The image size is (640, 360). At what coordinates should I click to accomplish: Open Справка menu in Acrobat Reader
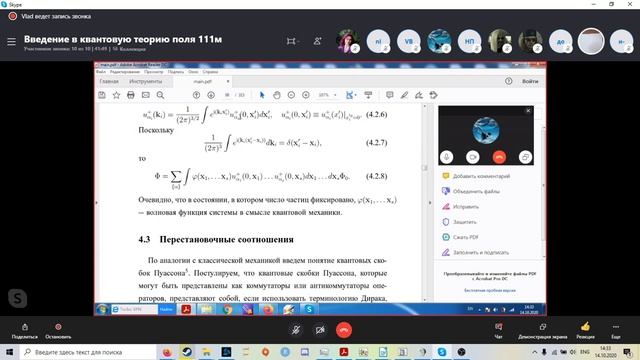pyautogui.click(x=210, y=72)
